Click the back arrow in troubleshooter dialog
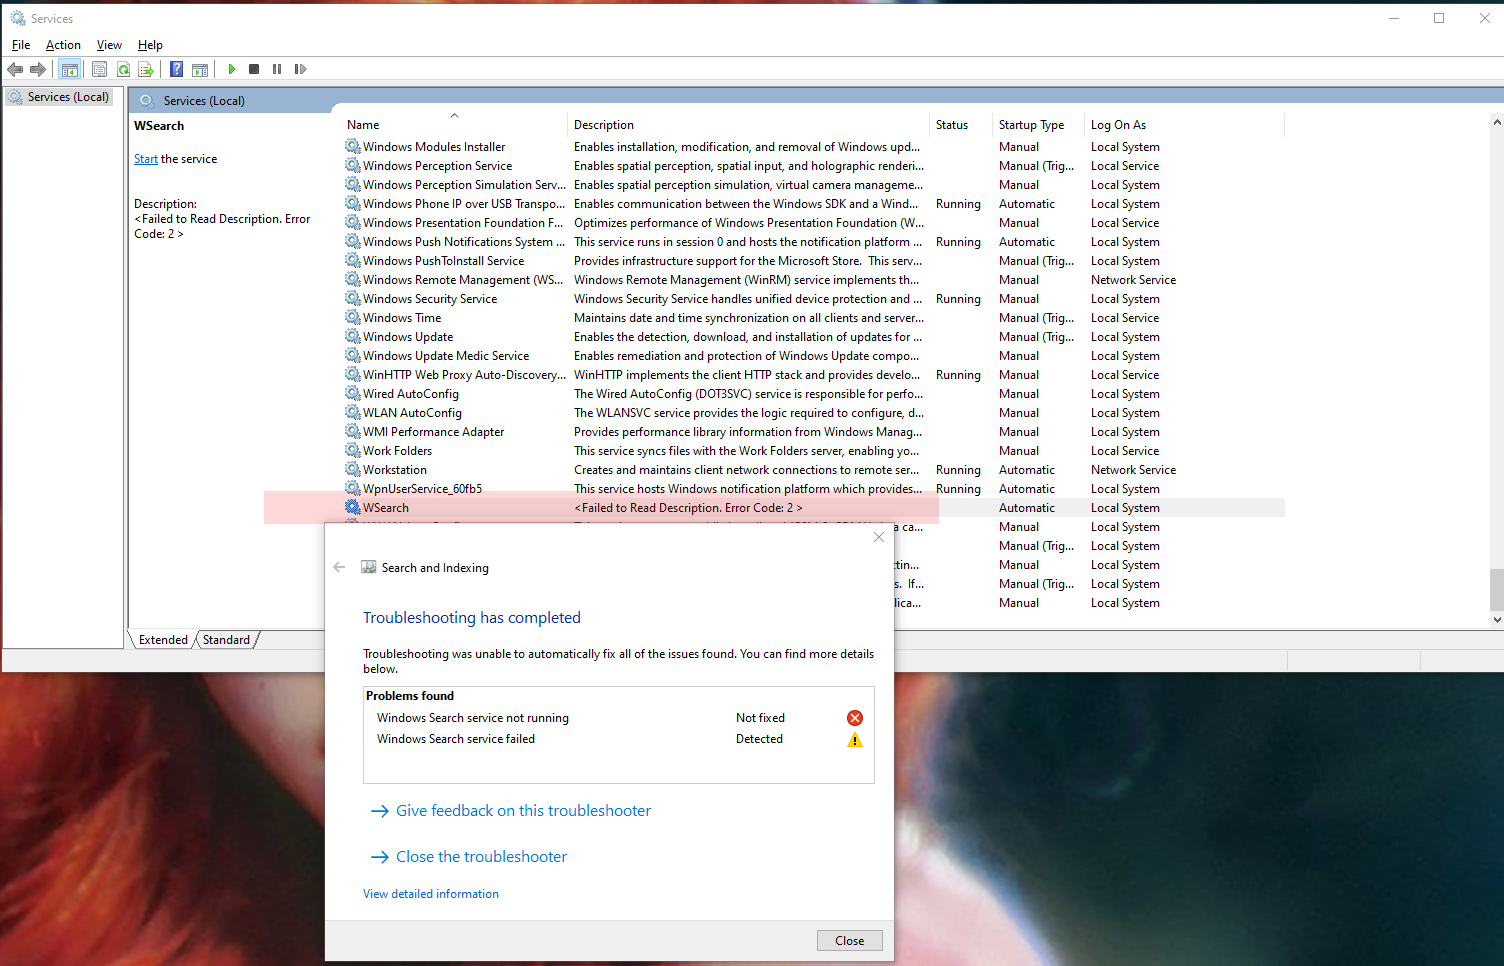The height and width of the screenshot is (966, 1504). (339, 567)
